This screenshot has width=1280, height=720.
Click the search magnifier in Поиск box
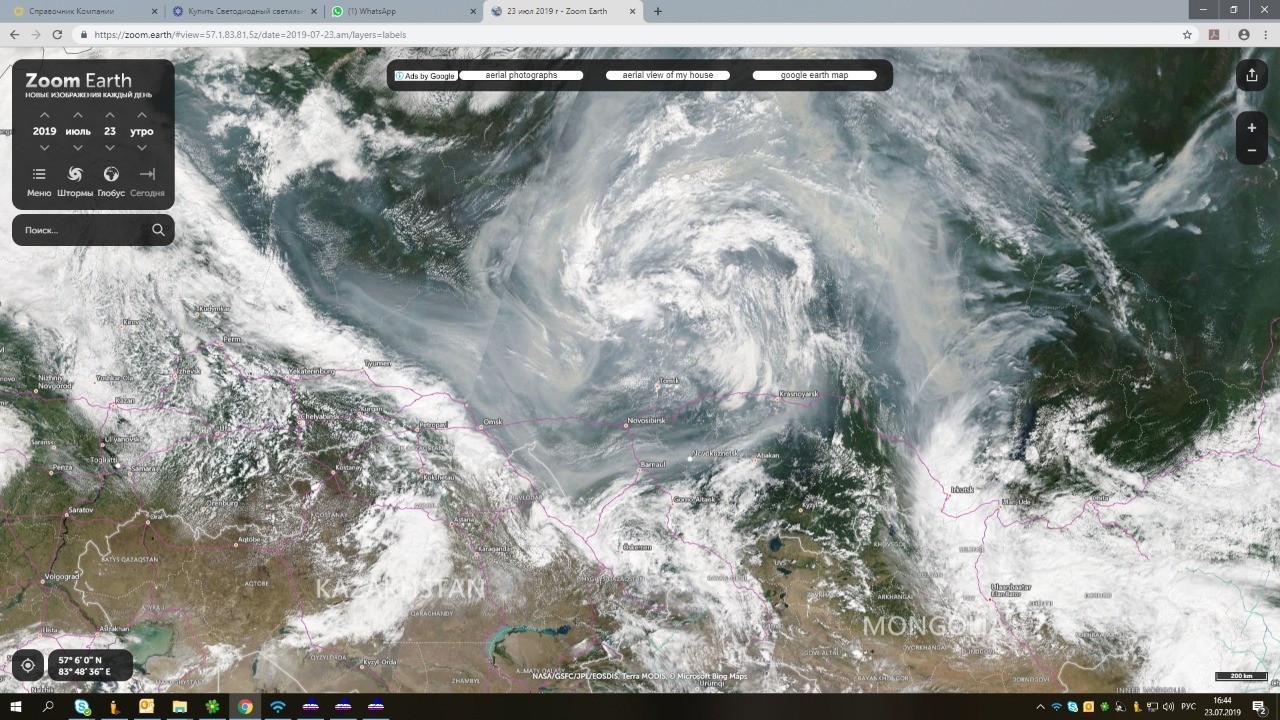click(x=158, y=230)
